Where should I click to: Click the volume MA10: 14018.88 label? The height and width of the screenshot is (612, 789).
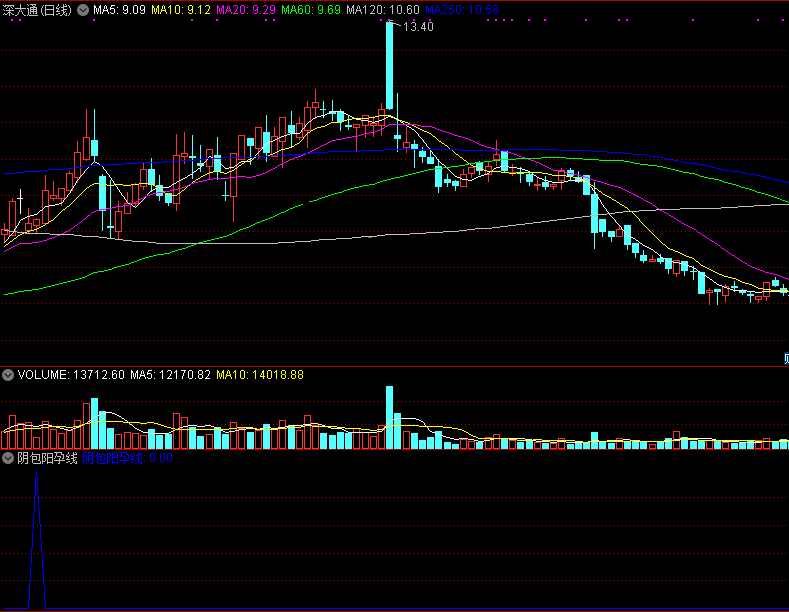pos(260,375)
